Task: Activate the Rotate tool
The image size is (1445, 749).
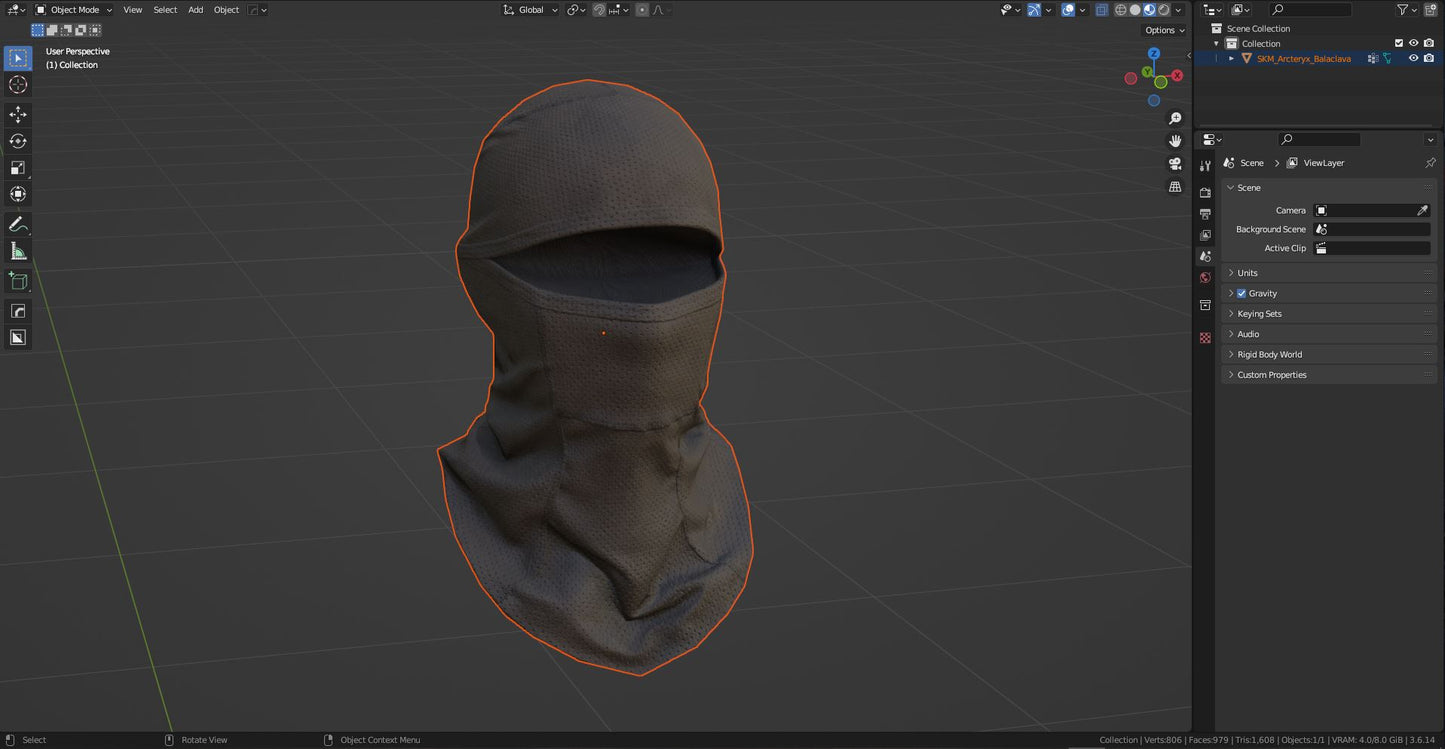Action: pos(18,140)
